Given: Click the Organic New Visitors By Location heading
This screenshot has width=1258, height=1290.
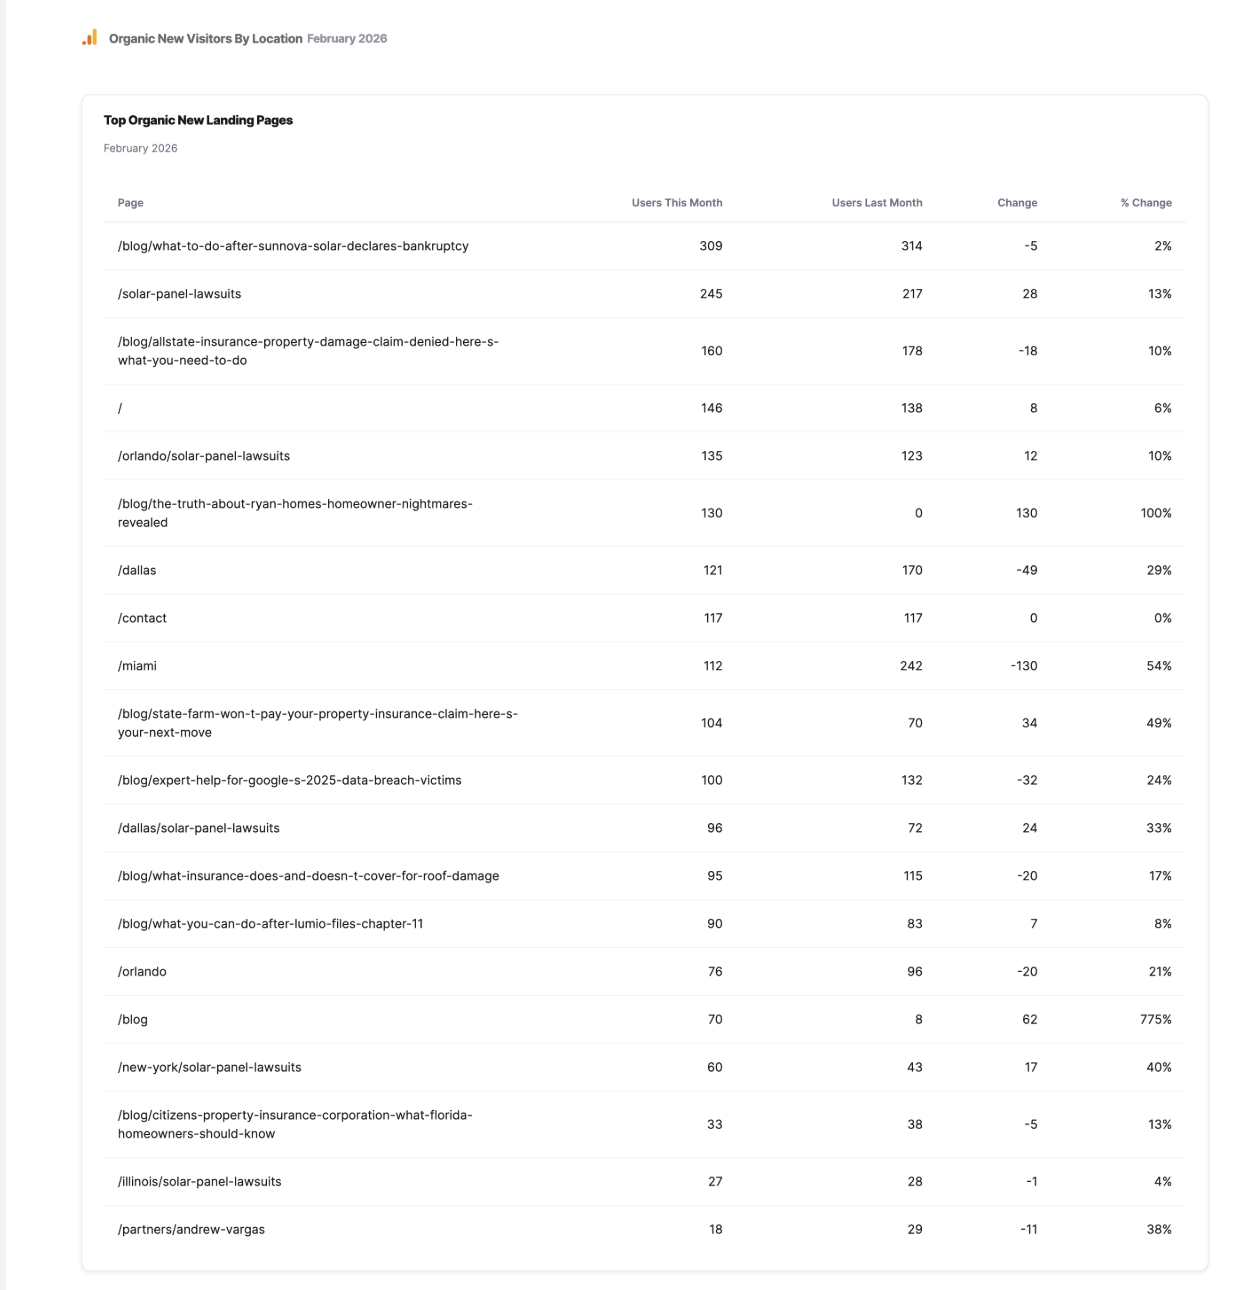Looking at the screenshot, I should tap(205, 39).
